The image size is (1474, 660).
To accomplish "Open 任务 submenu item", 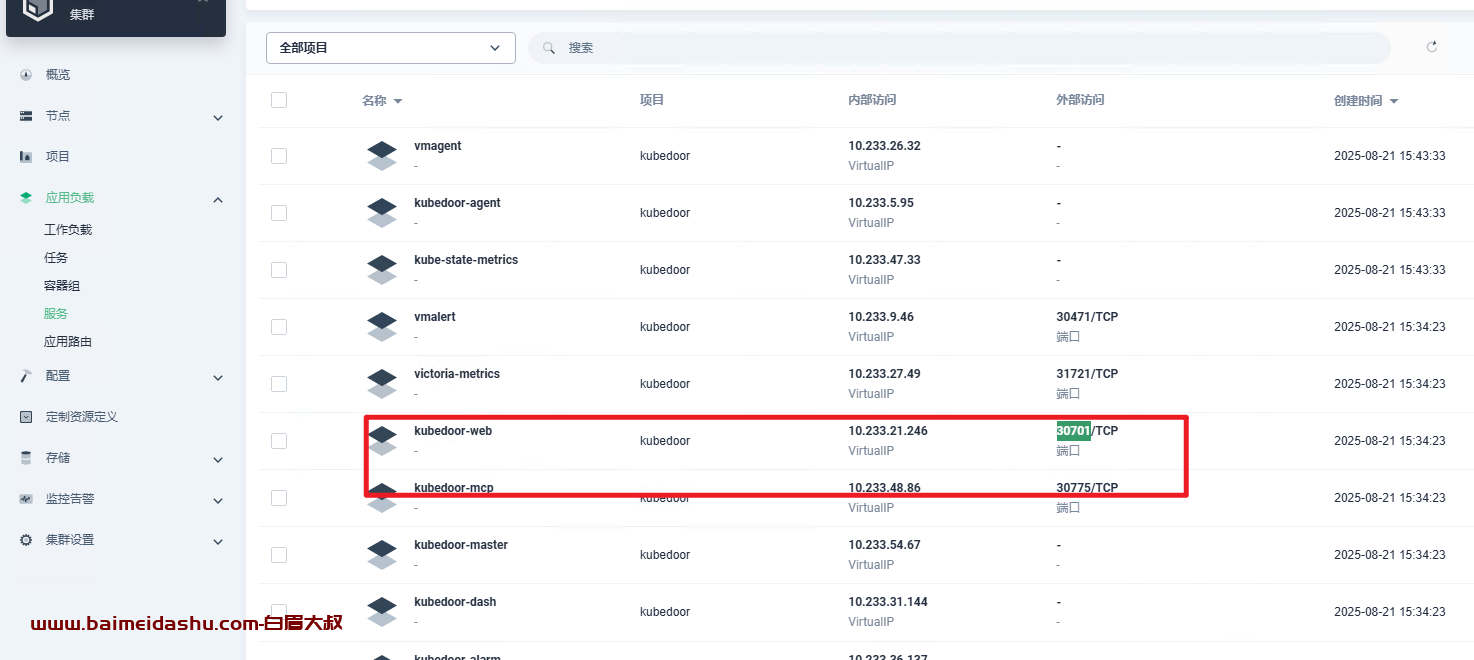I will coord(56,258).
